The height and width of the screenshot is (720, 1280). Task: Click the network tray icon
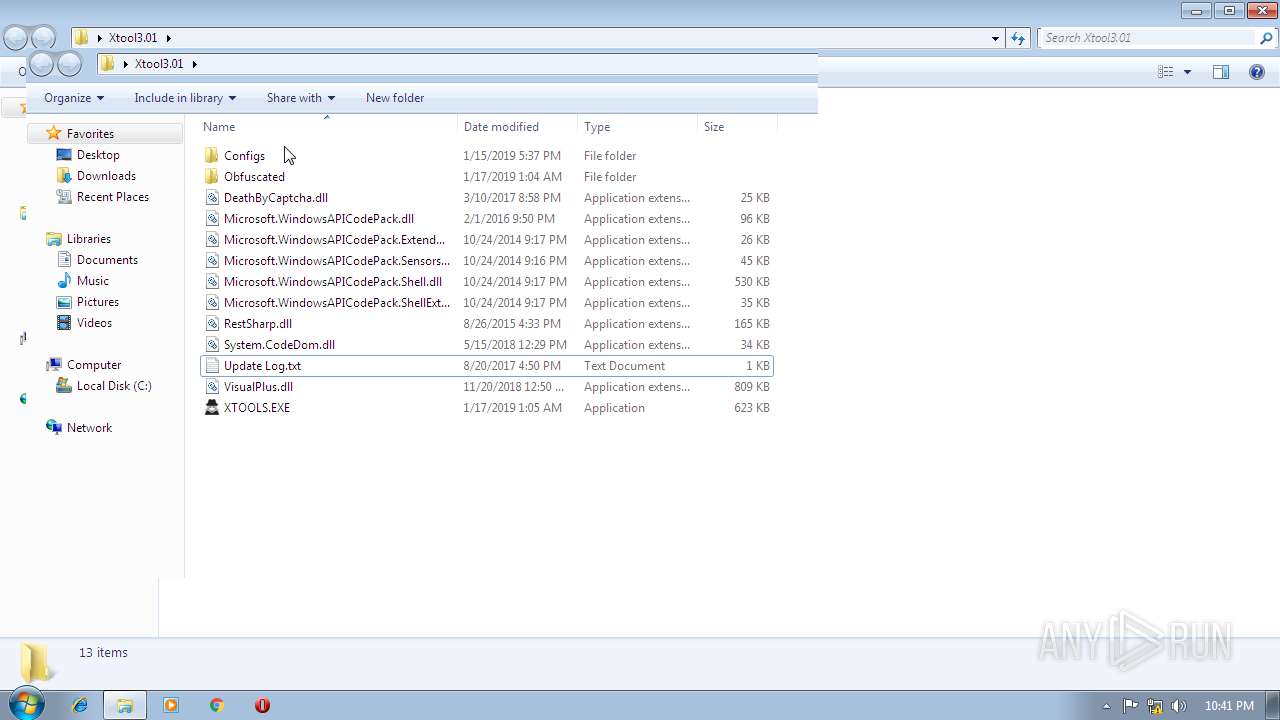[x=1155, y=706]
